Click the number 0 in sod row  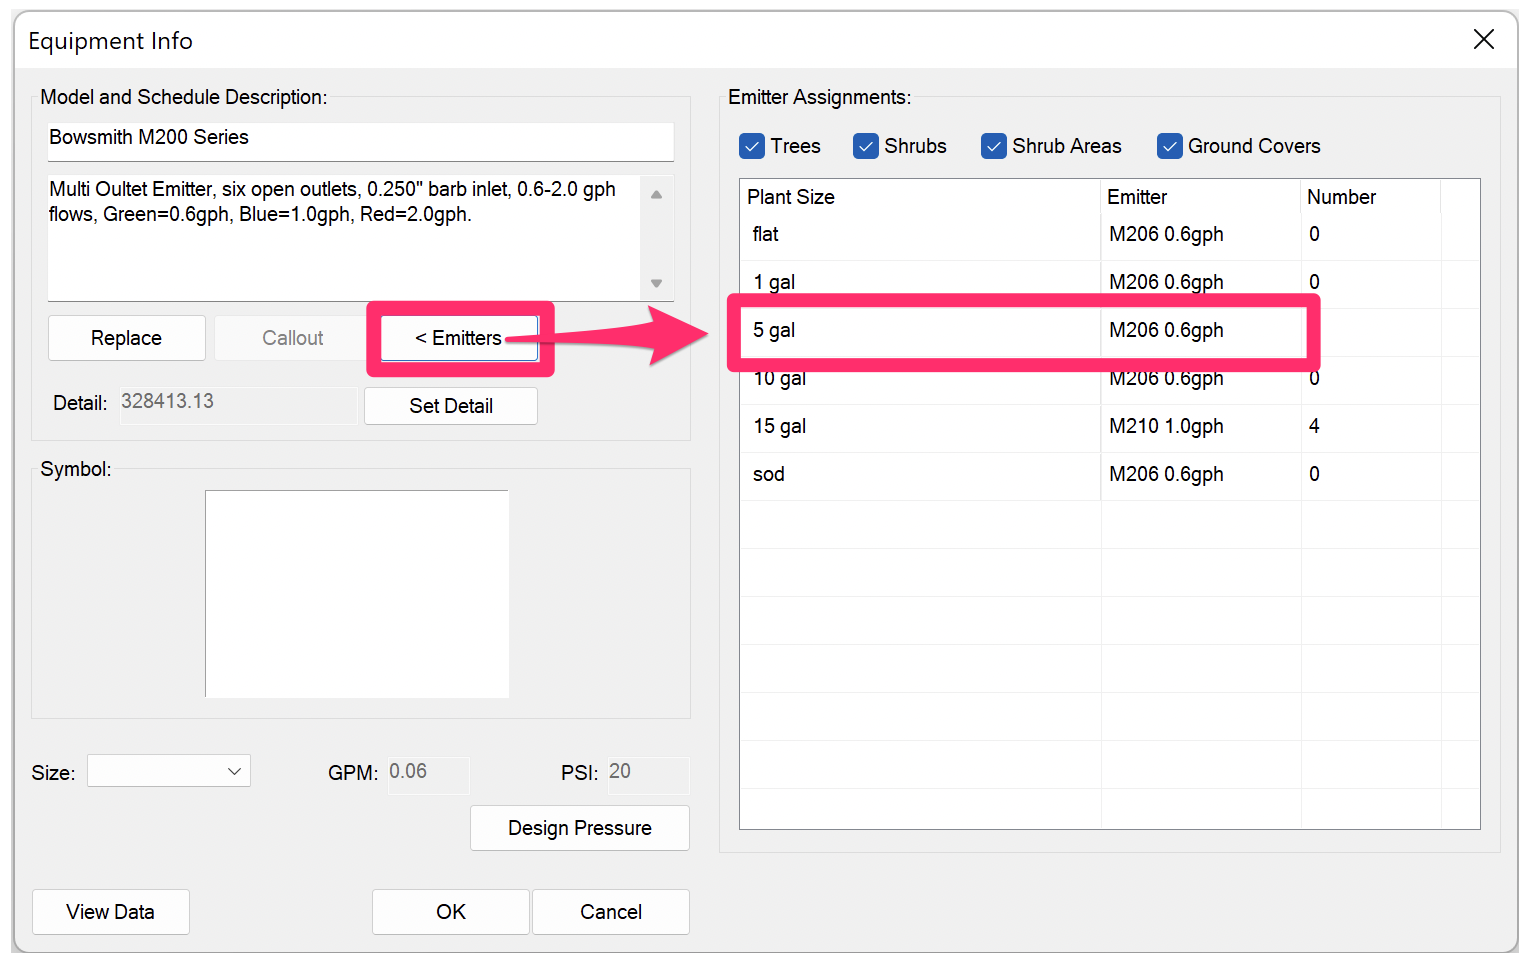tap(1314, 474)
